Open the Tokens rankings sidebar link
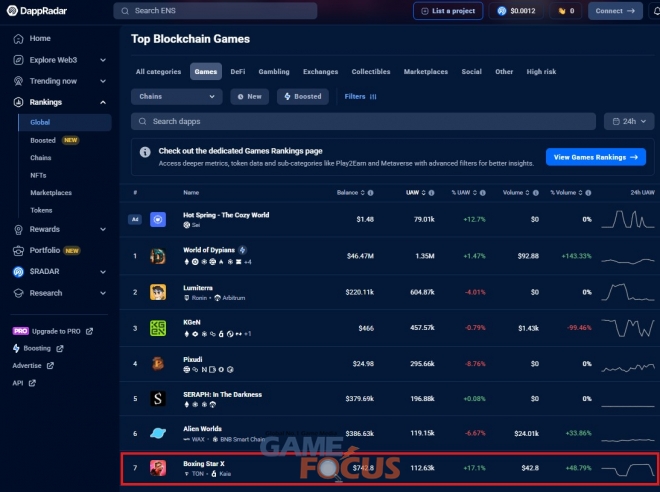 pos(41,210)
